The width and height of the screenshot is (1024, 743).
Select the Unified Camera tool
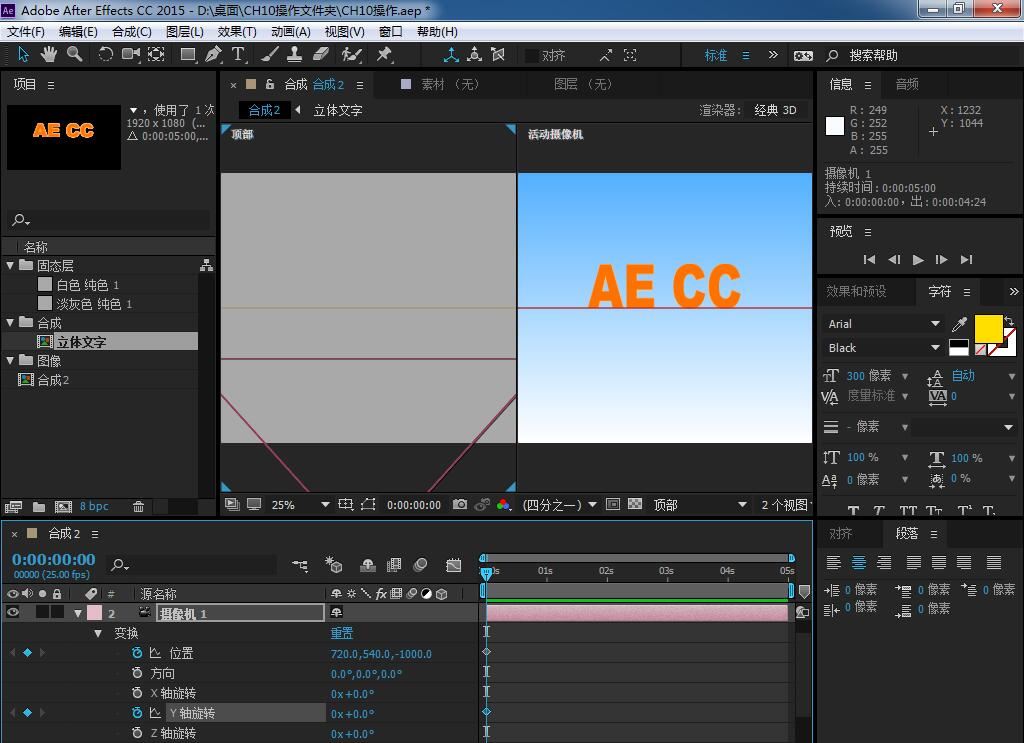pyautogui.click(x=131, y=55)
